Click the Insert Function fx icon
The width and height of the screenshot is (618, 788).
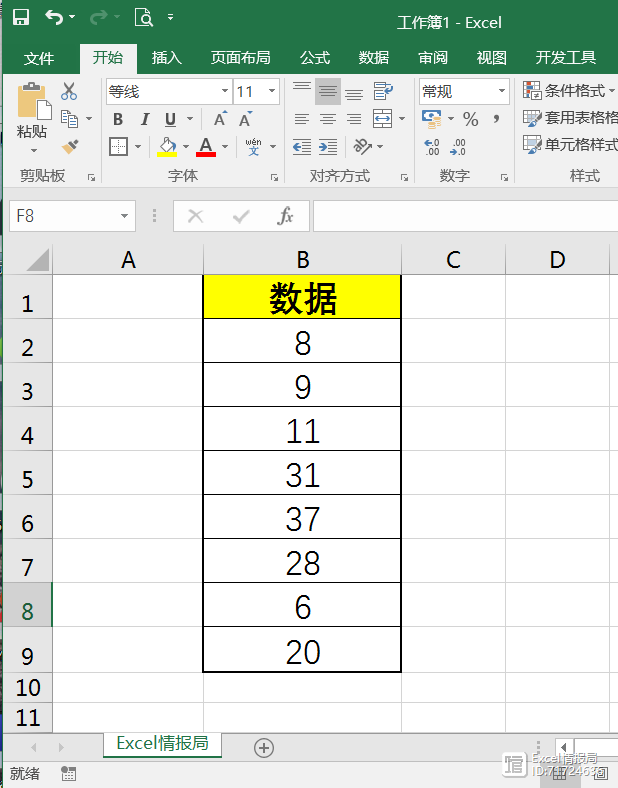(x=285, y=216)
